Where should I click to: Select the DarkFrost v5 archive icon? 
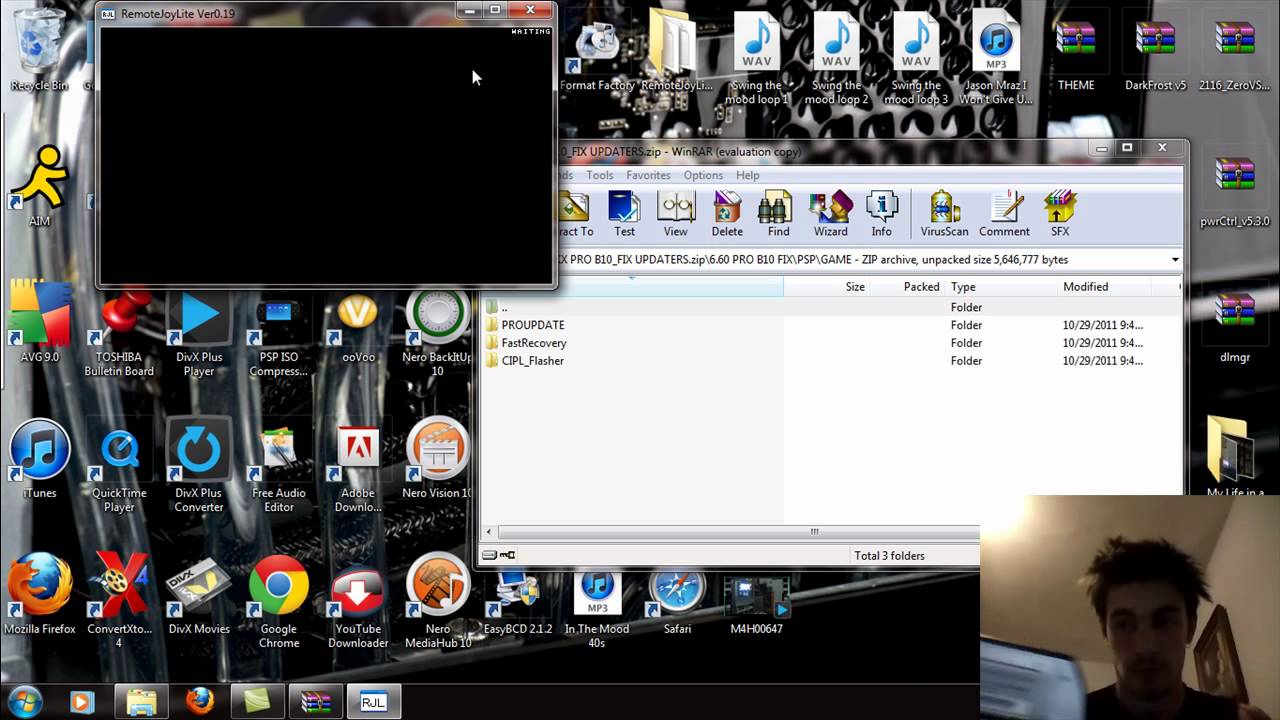tap(1155, 54)
